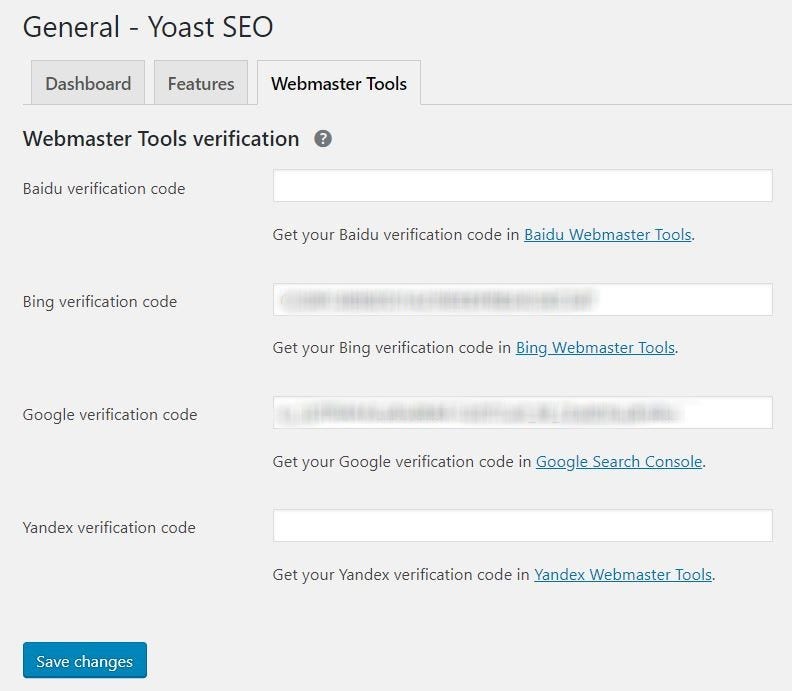Click the Webmaster Tools verification heading
The width and height of the screenshot is (792, 691).
(x=161, y=139)
